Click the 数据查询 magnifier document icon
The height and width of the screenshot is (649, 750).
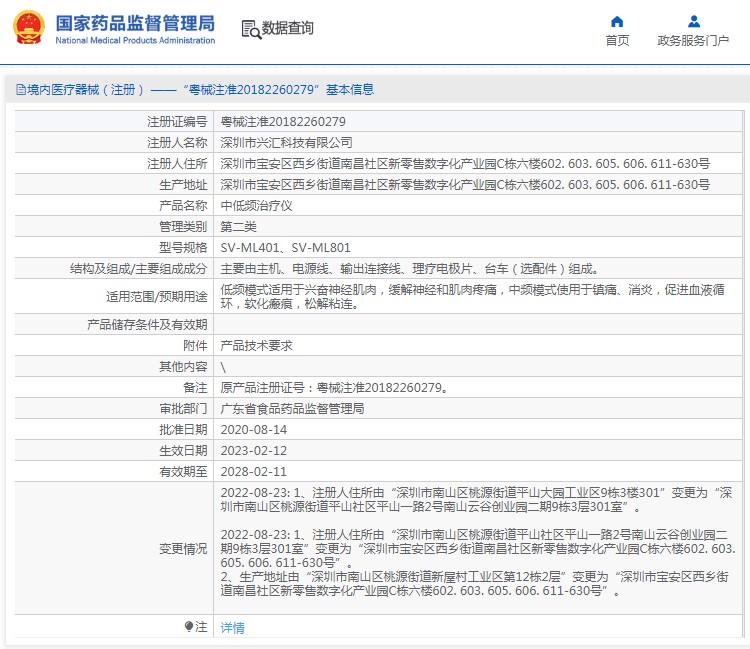coord(250,29)
